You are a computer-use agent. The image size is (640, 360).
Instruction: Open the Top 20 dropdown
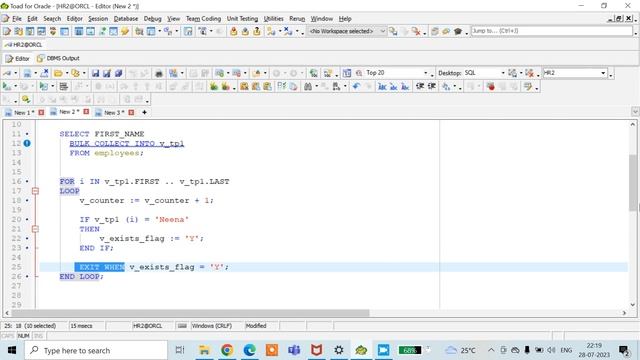click(426, 73)
